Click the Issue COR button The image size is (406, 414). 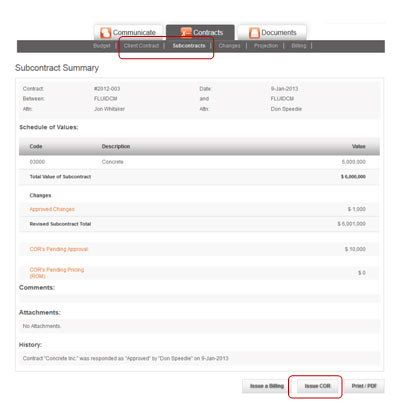click(317, 386)
